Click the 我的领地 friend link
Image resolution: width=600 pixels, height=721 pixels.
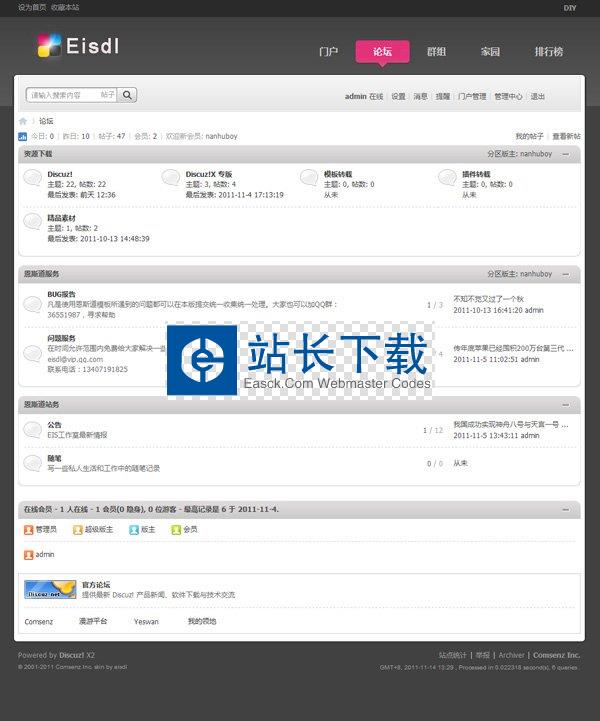click(x=202, y=621)
